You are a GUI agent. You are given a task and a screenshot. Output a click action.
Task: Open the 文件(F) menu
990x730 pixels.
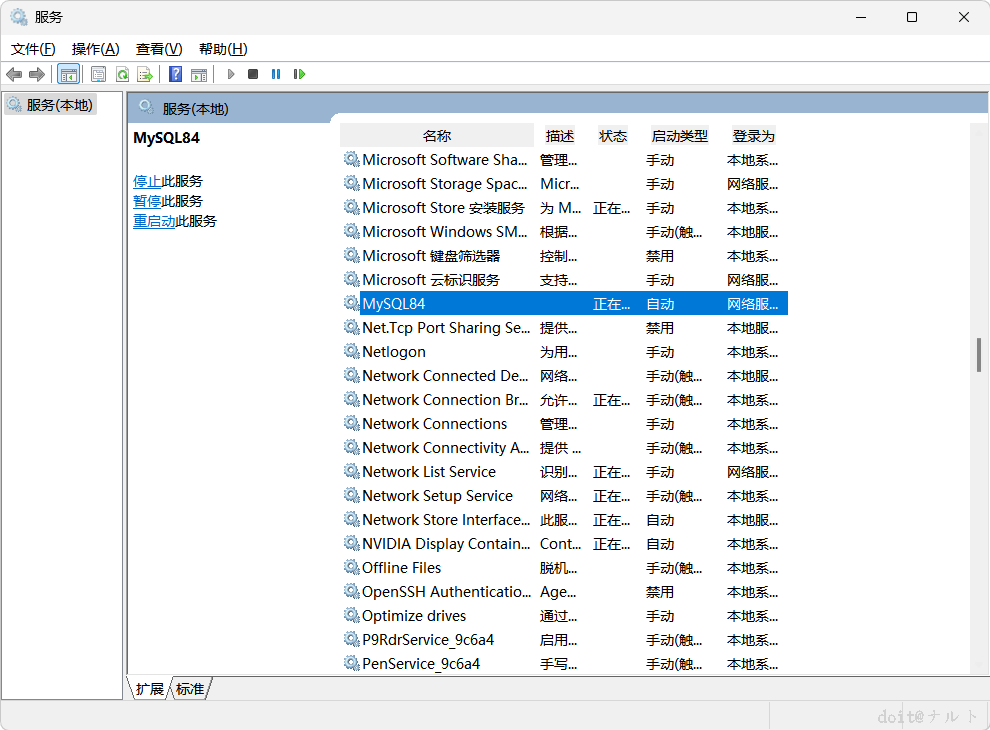pos(33,49)
